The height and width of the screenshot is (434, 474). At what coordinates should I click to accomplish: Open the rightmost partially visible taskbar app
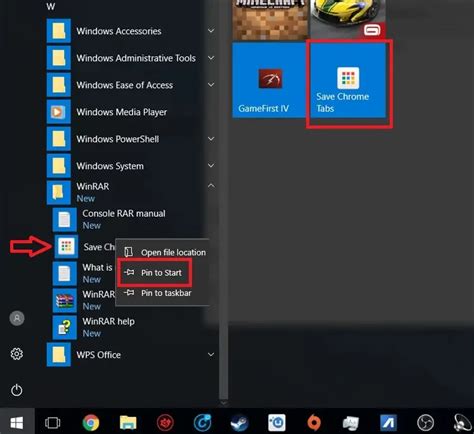click(x=464, y=423)
